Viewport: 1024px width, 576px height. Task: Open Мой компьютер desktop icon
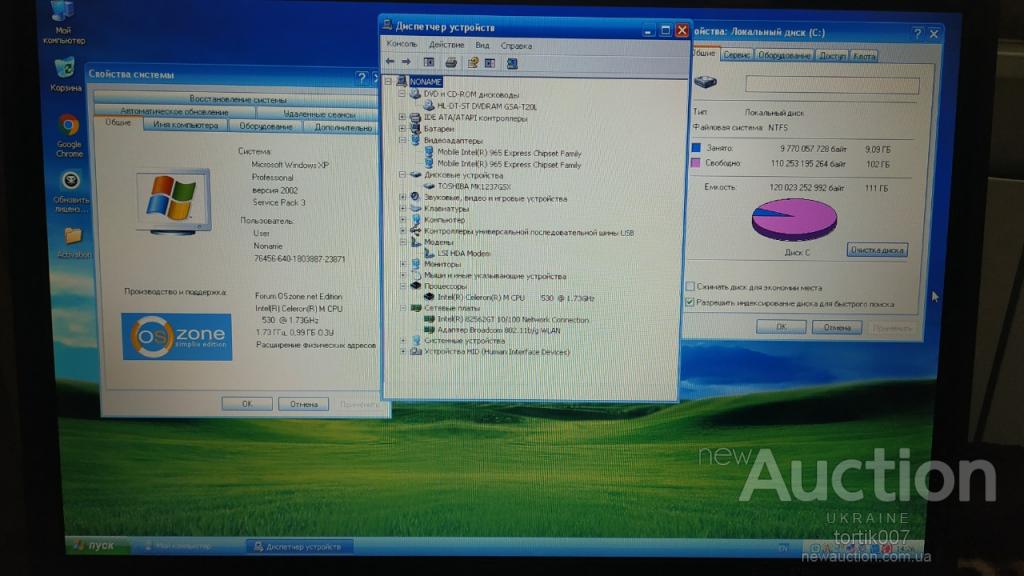pyautogui.click(x=63, y=22)
